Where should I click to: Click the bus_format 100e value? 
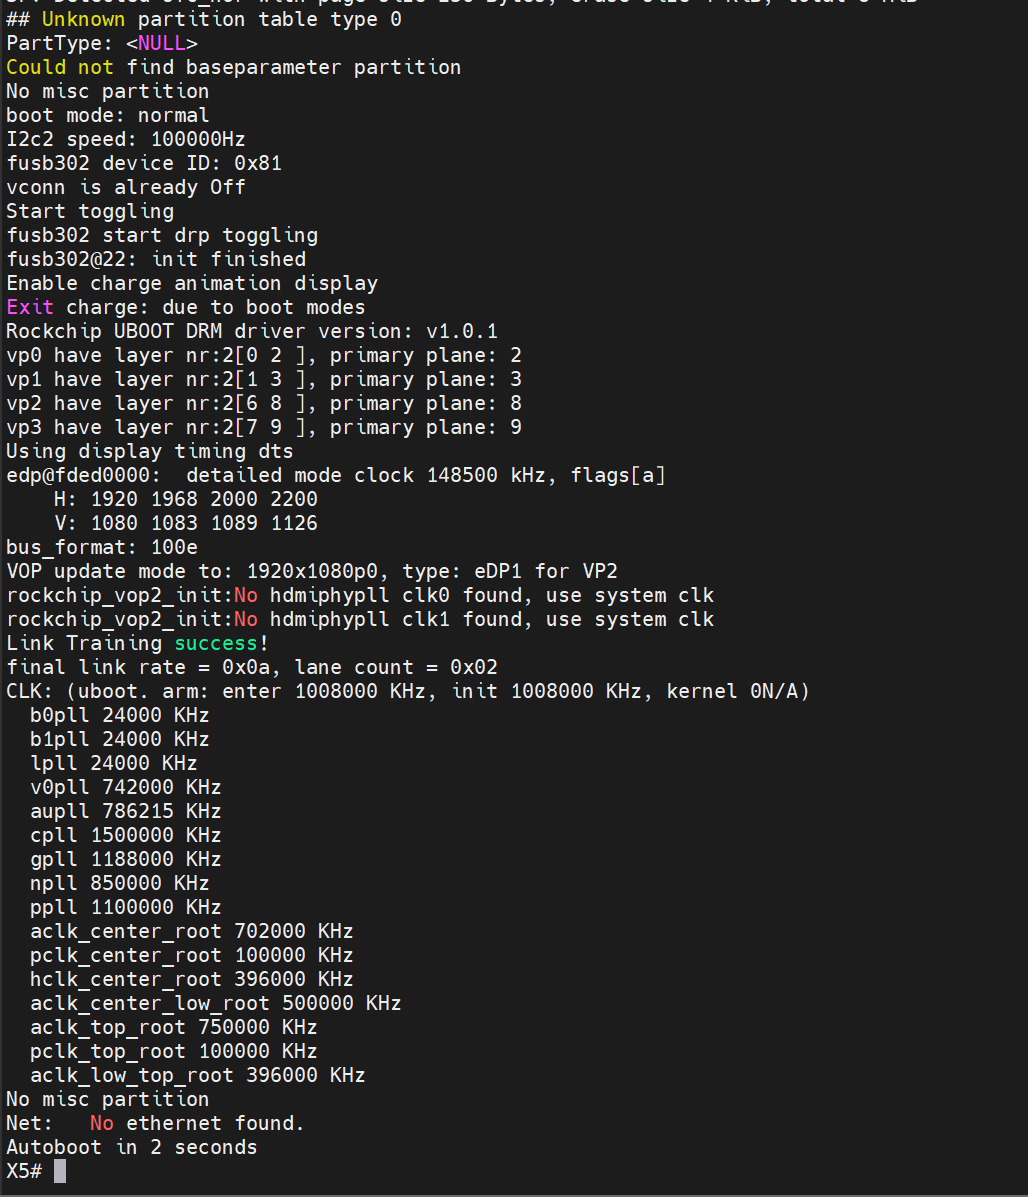pyautogui.click(x=174, y=547)
